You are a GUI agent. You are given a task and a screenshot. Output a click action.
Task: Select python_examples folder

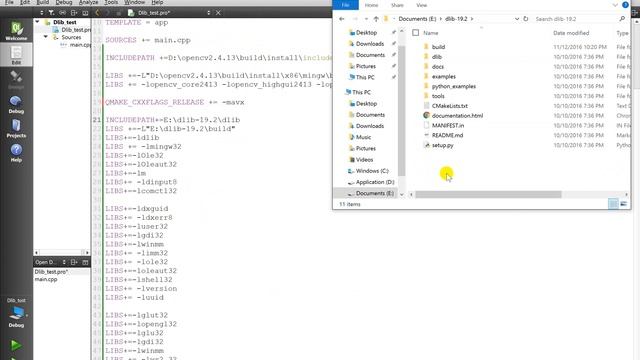[453, 86]
